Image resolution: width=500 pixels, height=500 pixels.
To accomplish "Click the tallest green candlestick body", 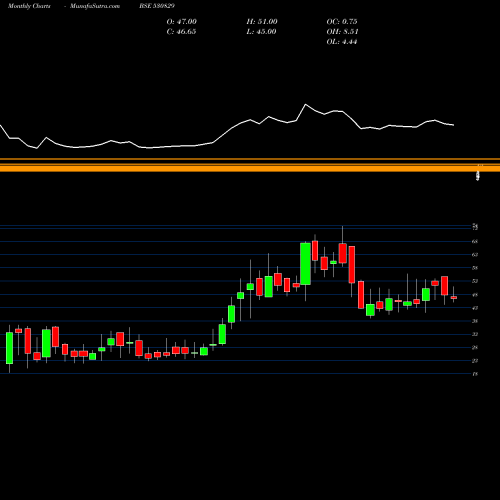I will tap(305, 264).
